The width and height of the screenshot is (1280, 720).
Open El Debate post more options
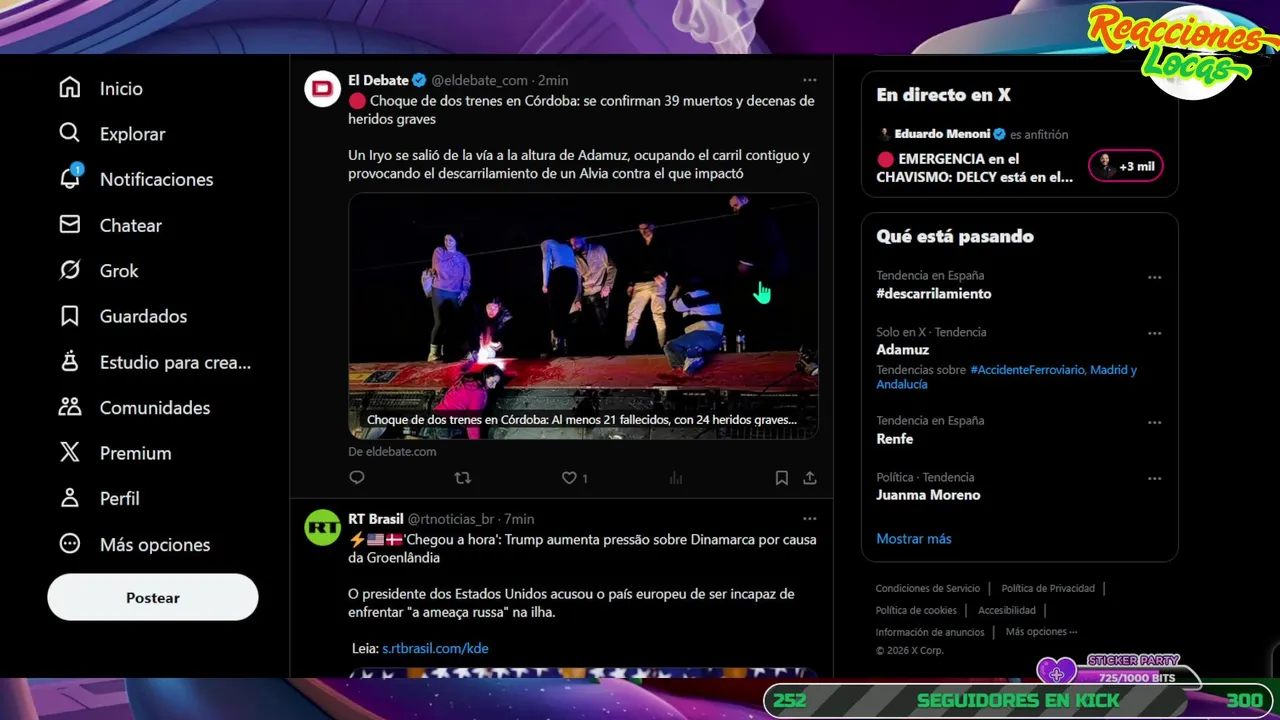click(x=810, y=80)
